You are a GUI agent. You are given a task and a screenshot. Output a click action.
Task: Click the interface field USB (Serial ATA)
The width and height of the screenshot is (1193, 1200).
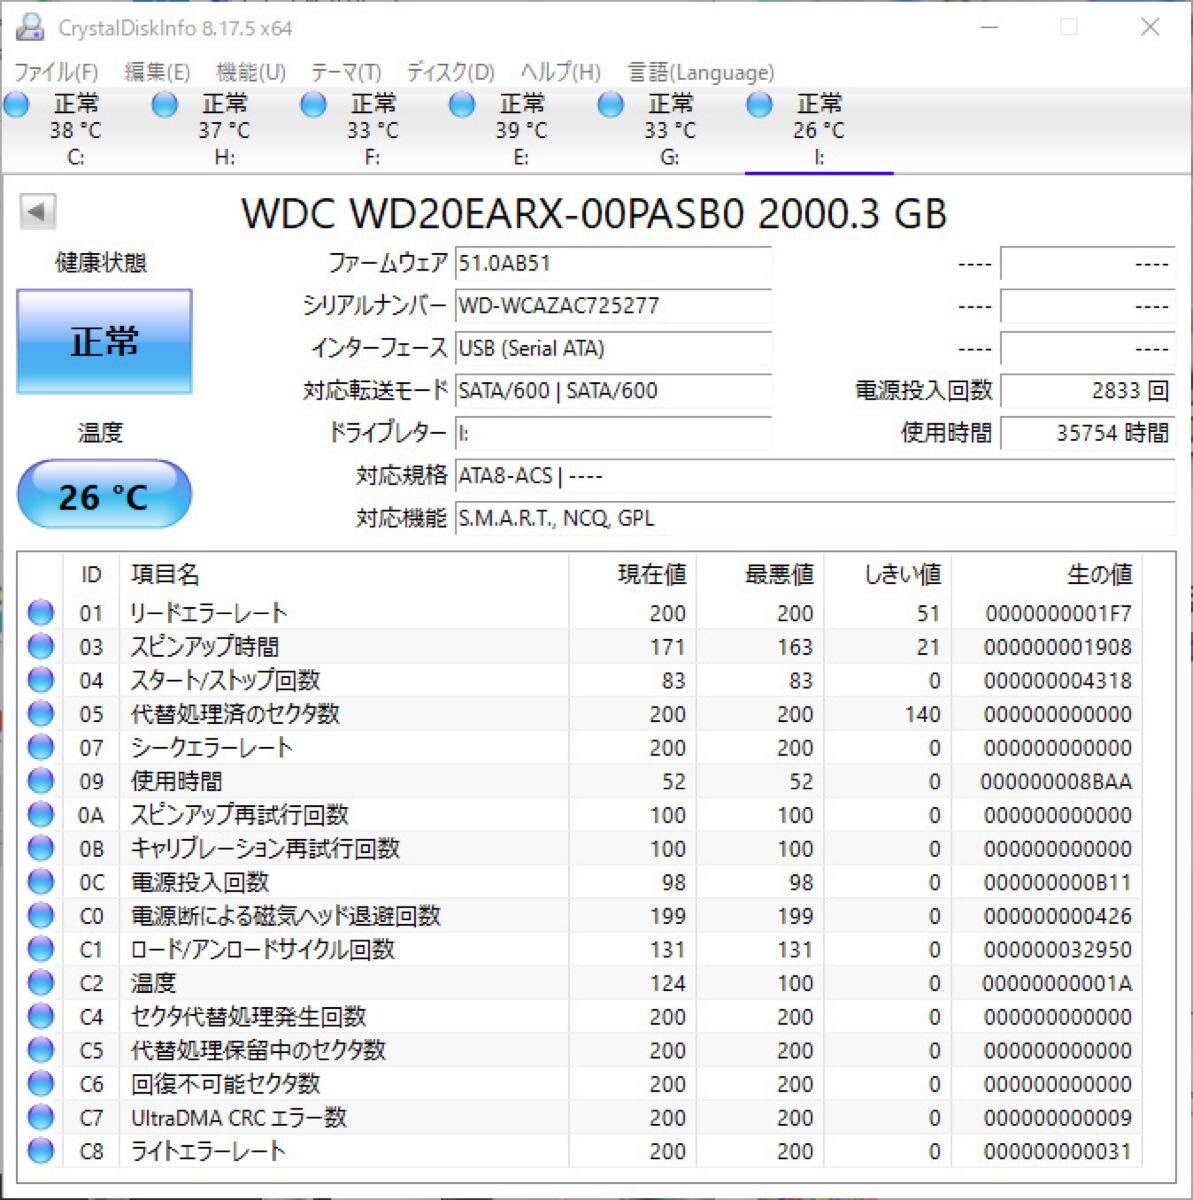pyautogui.click(x=613, y=349)
